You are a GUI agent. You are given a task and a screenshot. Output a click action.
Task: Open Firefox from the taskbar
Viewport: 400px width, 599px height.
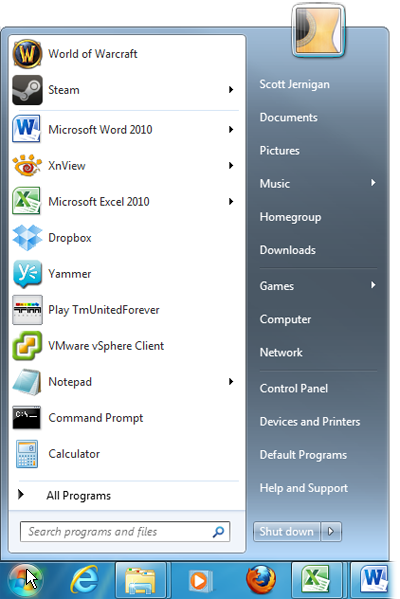(x=261, y=580)
